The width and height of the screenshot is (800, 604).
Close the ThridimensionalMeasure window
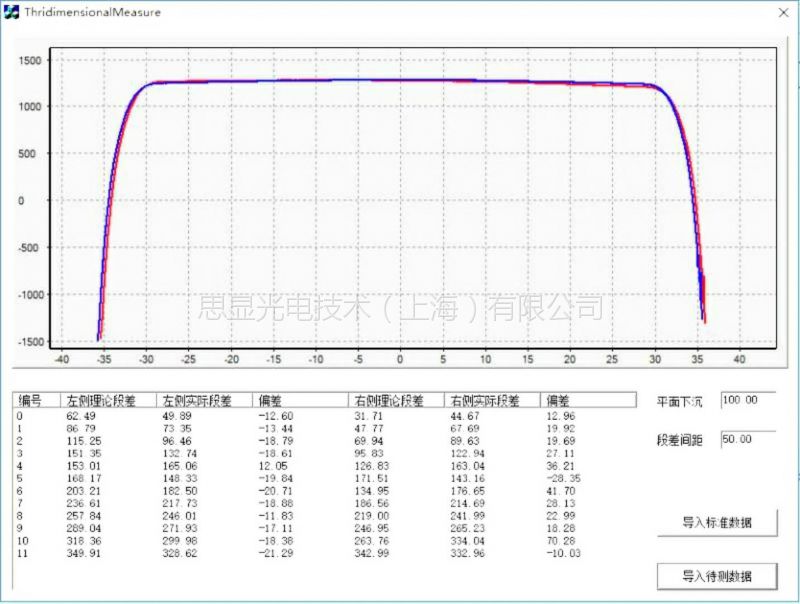781,12
